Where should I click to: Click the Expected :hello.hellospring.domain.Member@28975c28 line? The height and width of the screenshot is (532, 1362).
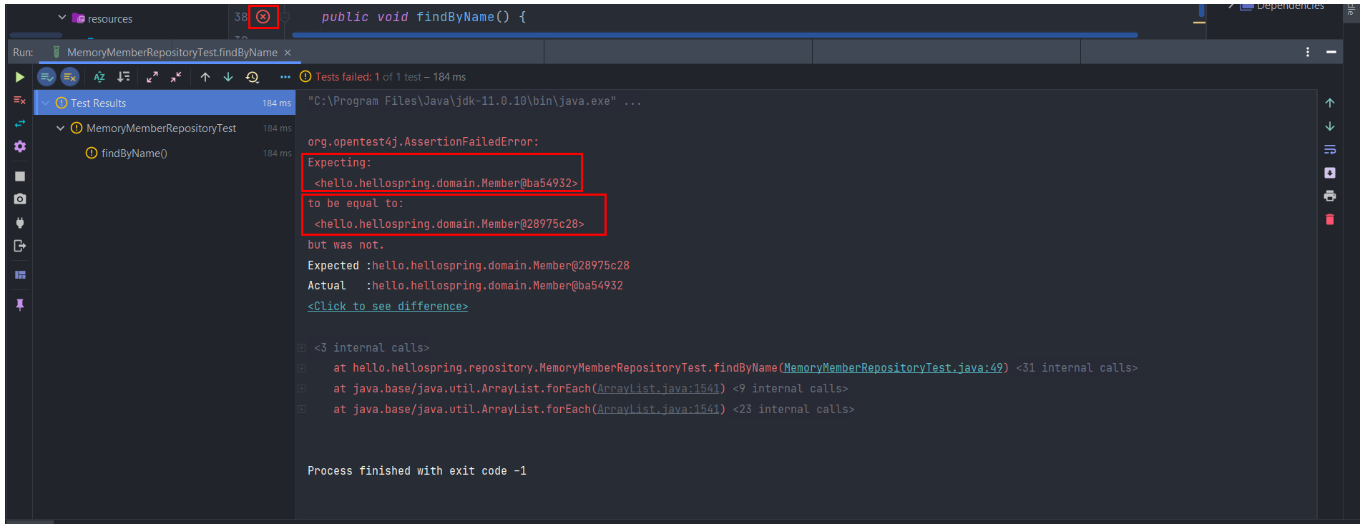pyautogui.click(x=468, y=265)
